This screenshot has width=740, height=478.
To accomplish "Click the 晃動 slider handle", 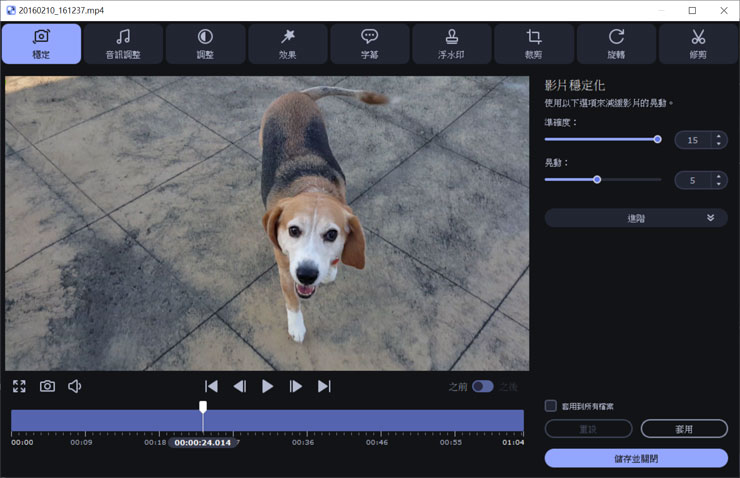I will pos(597,179).
